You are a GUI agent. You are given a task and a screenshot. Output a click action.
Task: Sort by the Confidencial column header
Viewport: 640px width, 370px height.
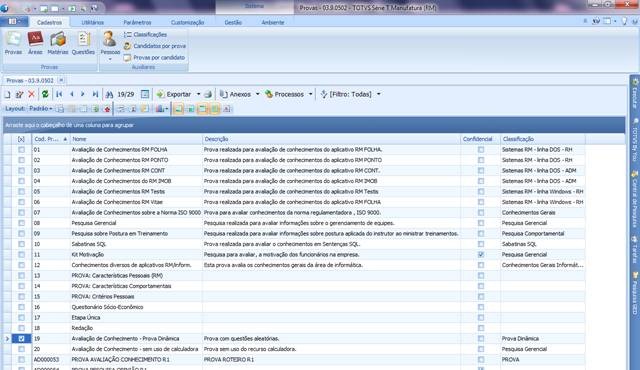pyautogui.click(x=480, y=139)
